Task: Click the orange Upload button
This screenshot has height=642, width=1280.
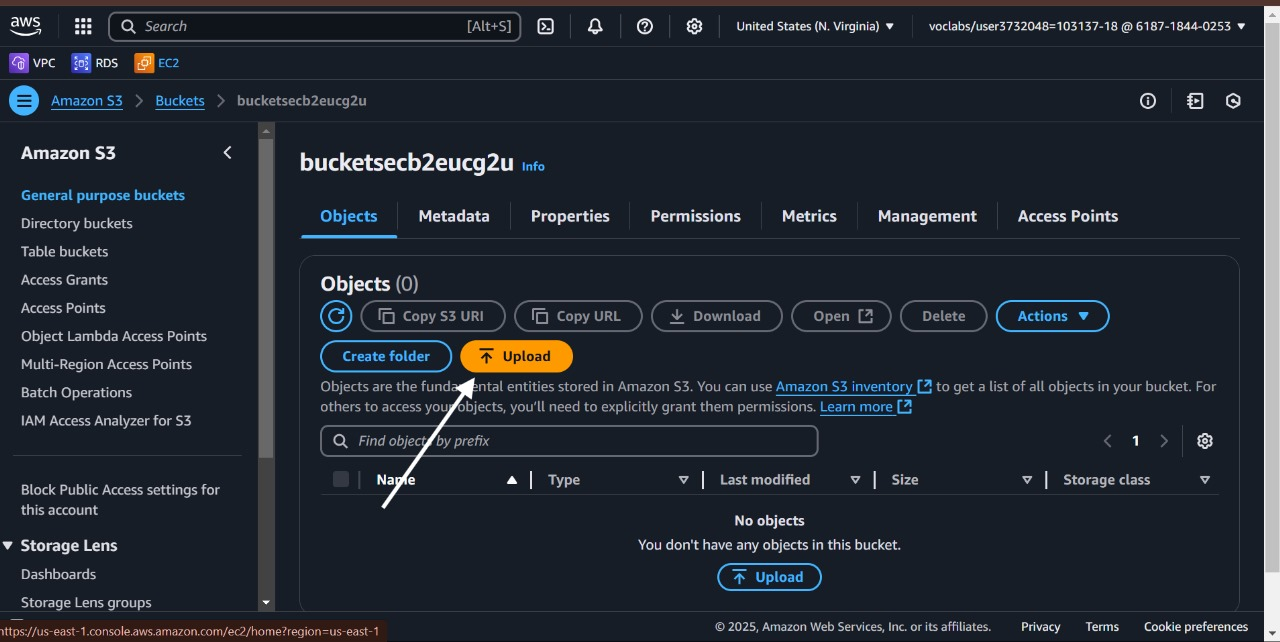Action: 516,356
